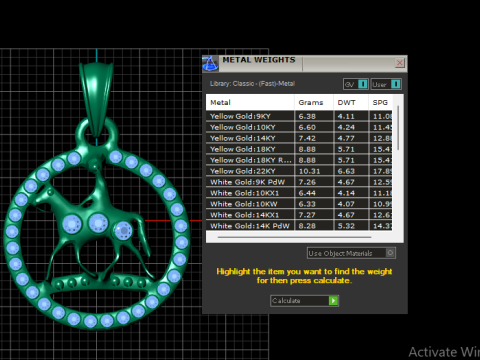Click the 6.44 grams value
The width and height of the screenshot is (480, 360).
point(307,193)
